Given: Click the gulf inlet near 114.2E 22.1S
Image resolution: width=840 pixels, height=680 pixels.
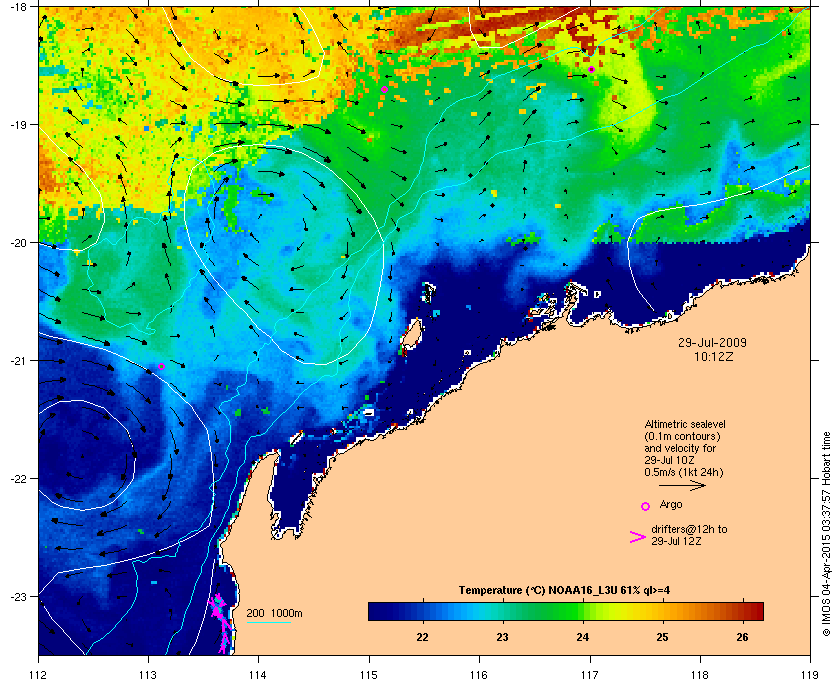Looking at the screenshot, I should click(289, 493).
